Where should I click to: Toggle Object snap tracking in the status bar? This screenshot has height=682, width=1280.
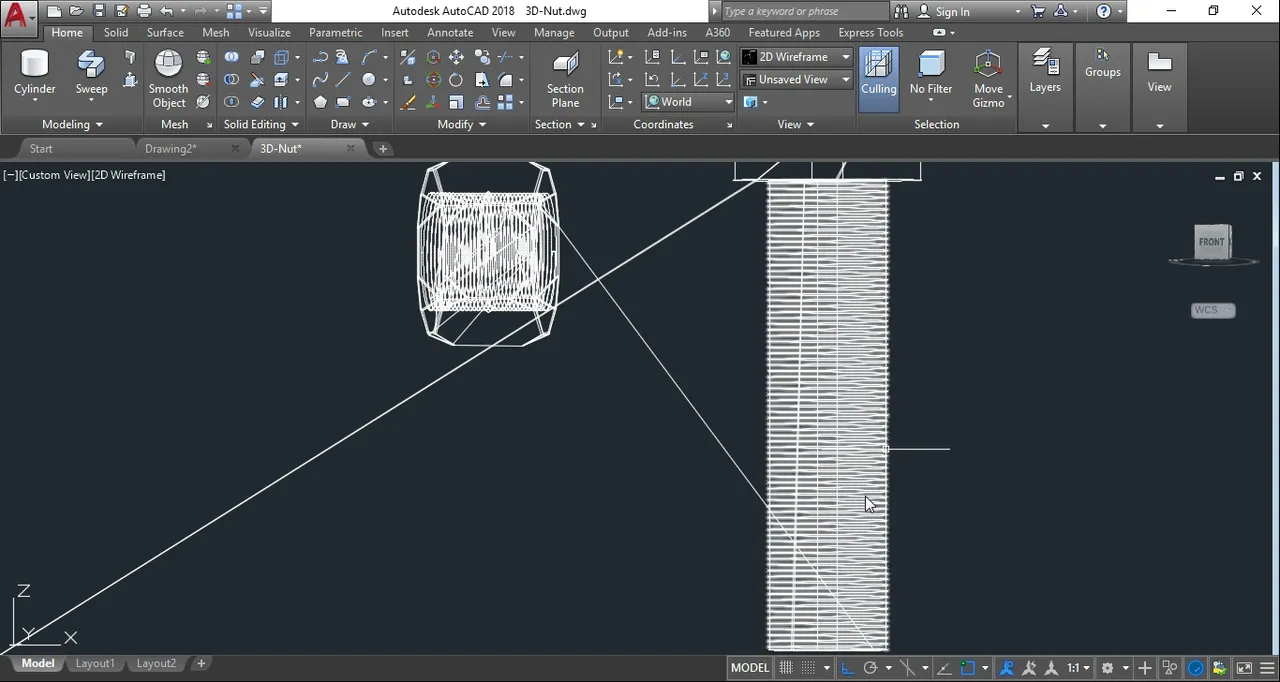tap(945, 668)
